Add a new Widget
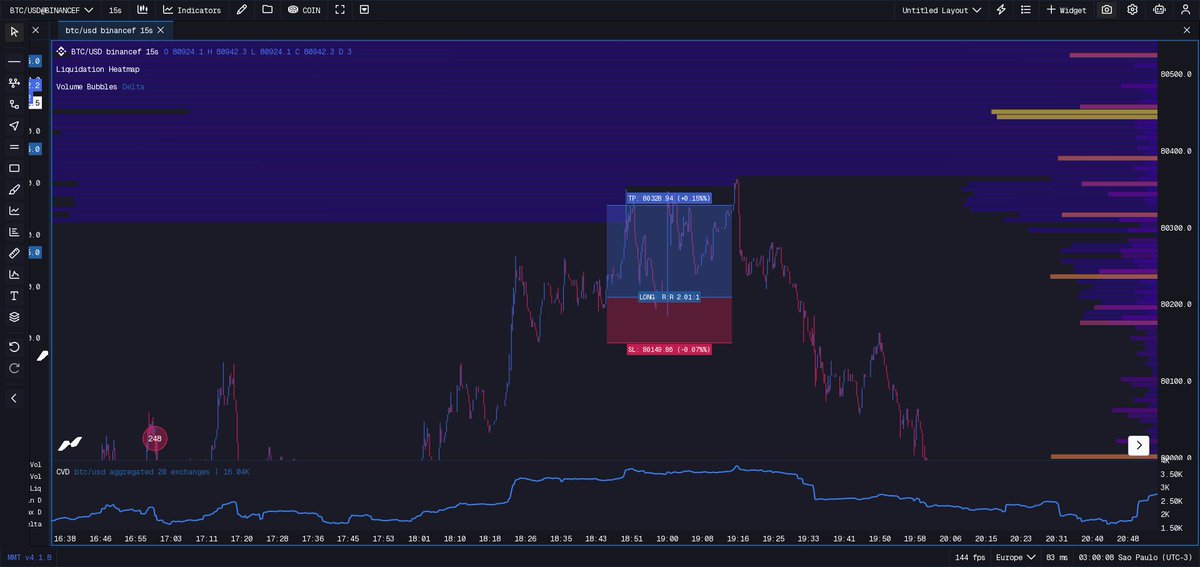The width and height of the screenshot is (1200, 567). (1067, 10)
